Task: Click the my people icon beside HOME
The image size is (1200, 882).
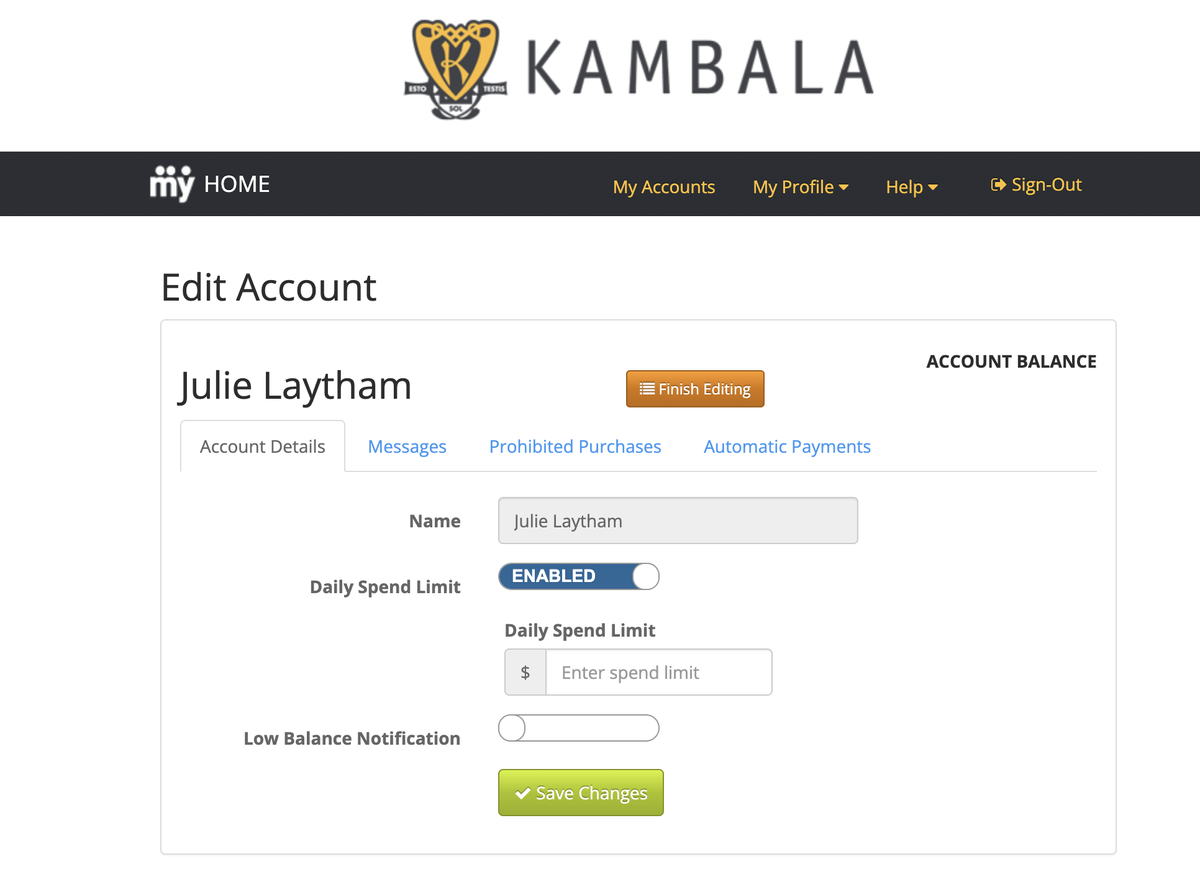Action: point(172,184)
